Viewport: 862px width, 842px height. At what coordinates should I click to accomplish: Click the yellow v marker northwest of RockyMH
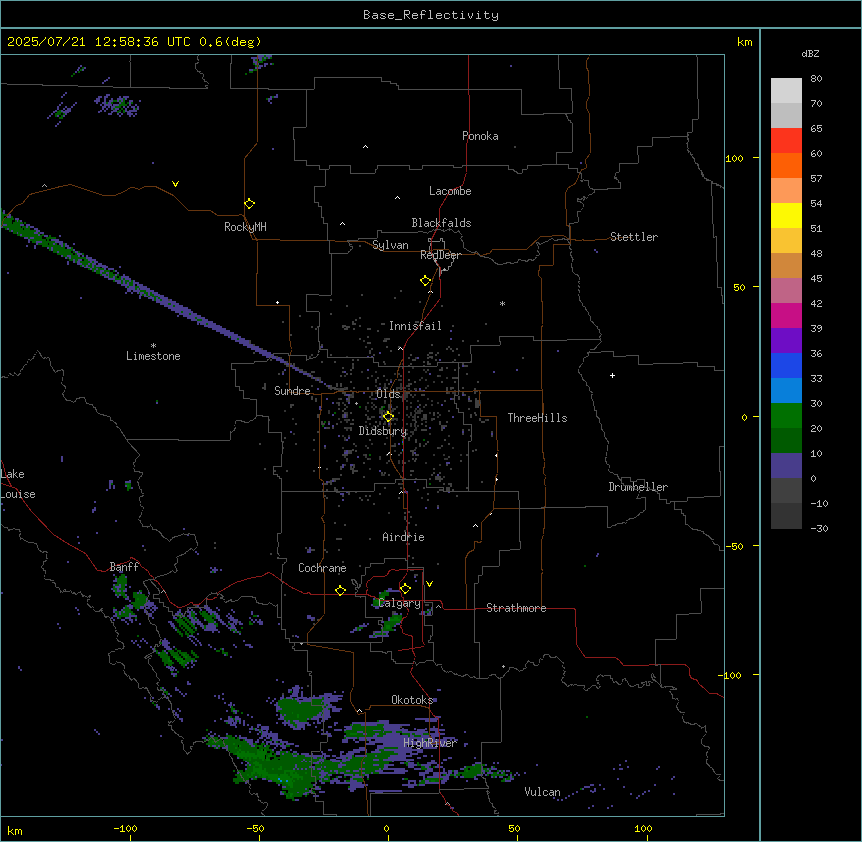point(175,184)
